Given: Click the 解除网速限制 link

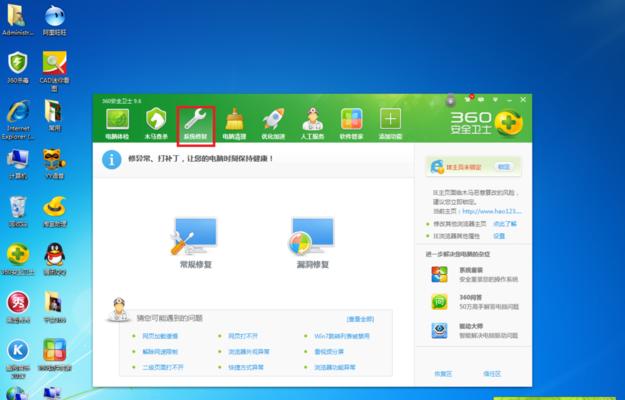Looking at the screenshot, I should (160, 352).
